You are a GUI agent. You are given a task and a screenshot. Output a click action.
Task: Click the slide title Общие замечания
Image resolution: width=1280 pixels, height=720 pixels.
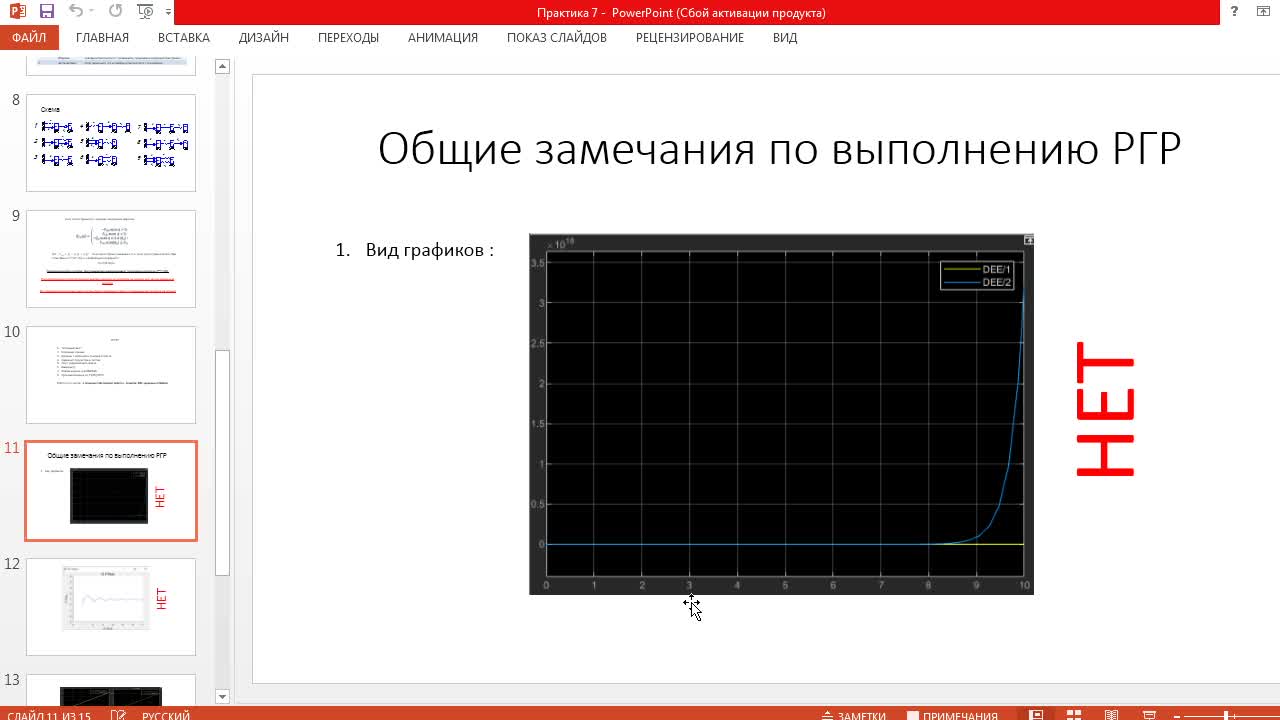coord(780,149)
